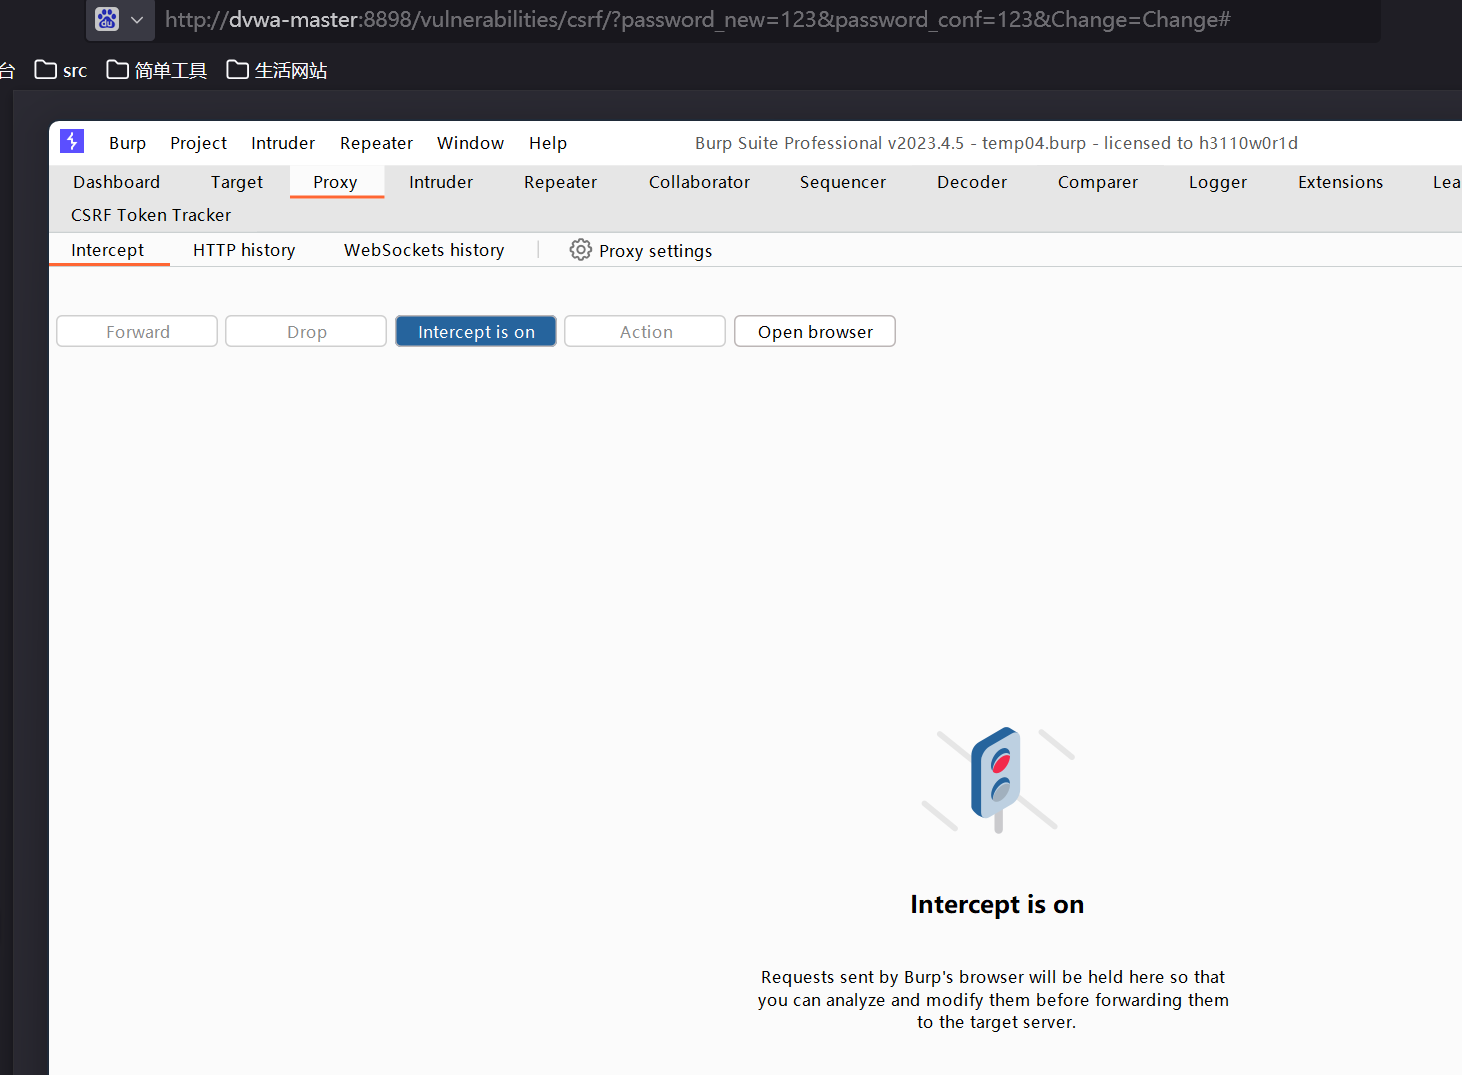
Task: Open the CSRF Token Tracker tab
Action: tap(151, 215)
